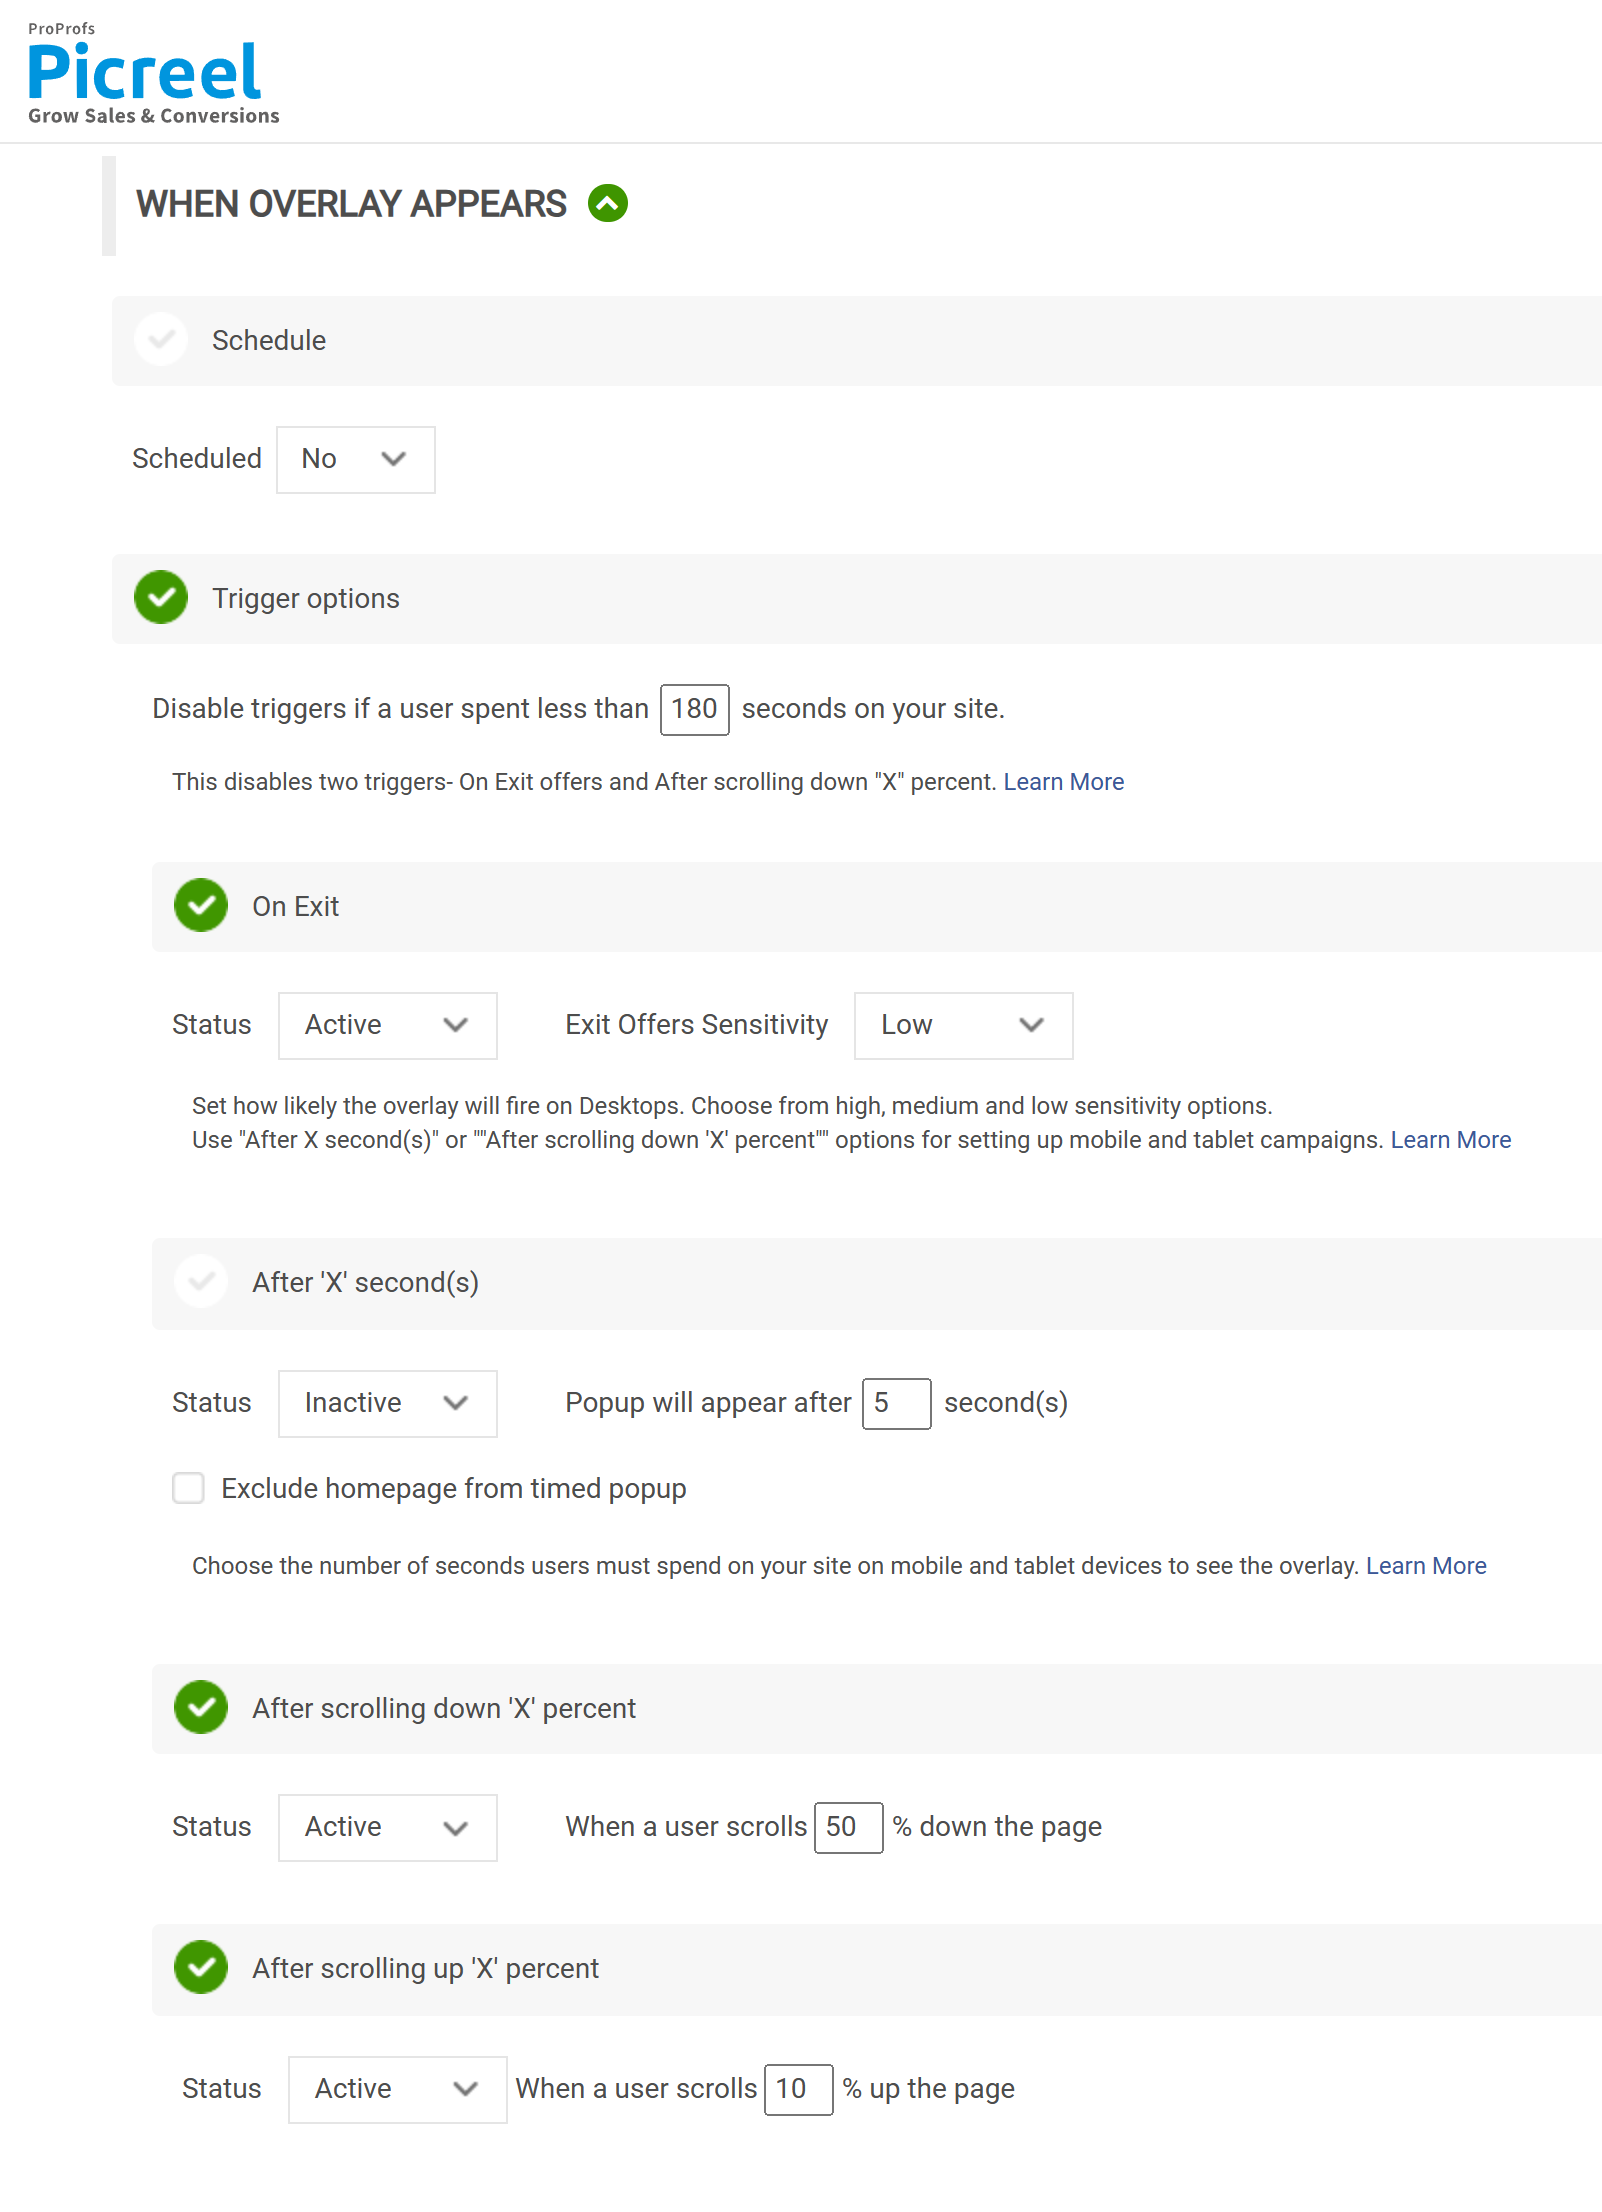Click Learn More about mobile overlay timing
This screenshot has height=2212, width=1602.
click(1425, 1565)
